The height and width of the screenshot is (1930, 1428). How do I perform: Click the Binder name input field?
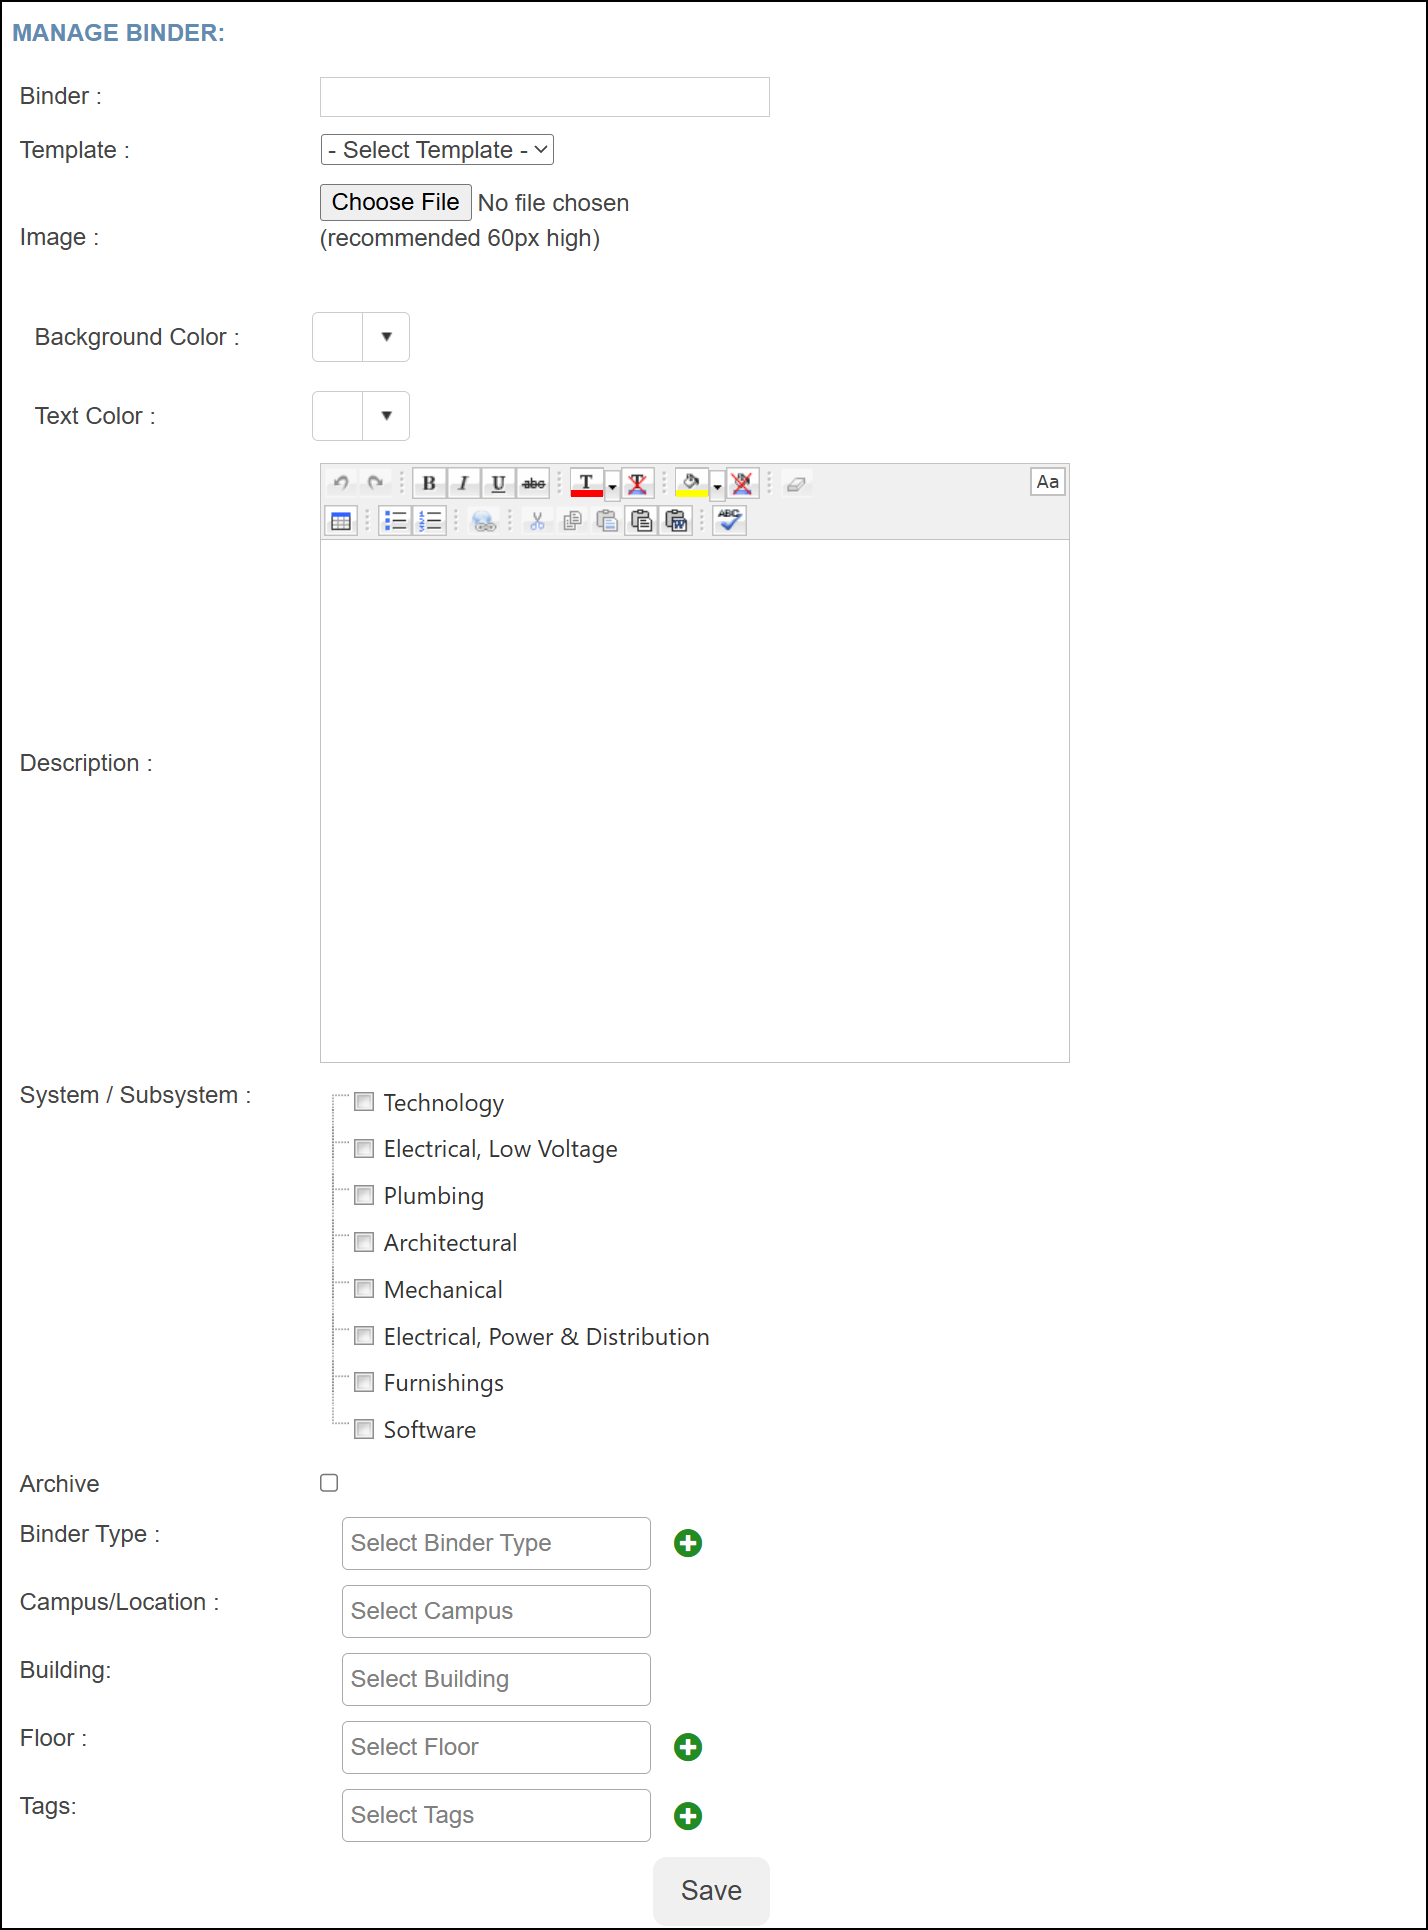[545, 97]
